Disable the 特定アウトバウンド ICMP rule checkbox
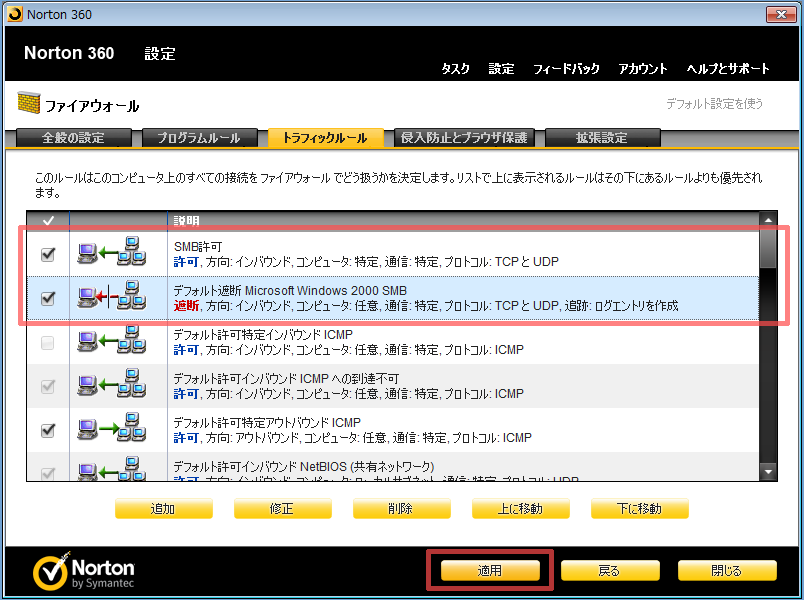This screenshot has height=600, width=804. (48, 430)
